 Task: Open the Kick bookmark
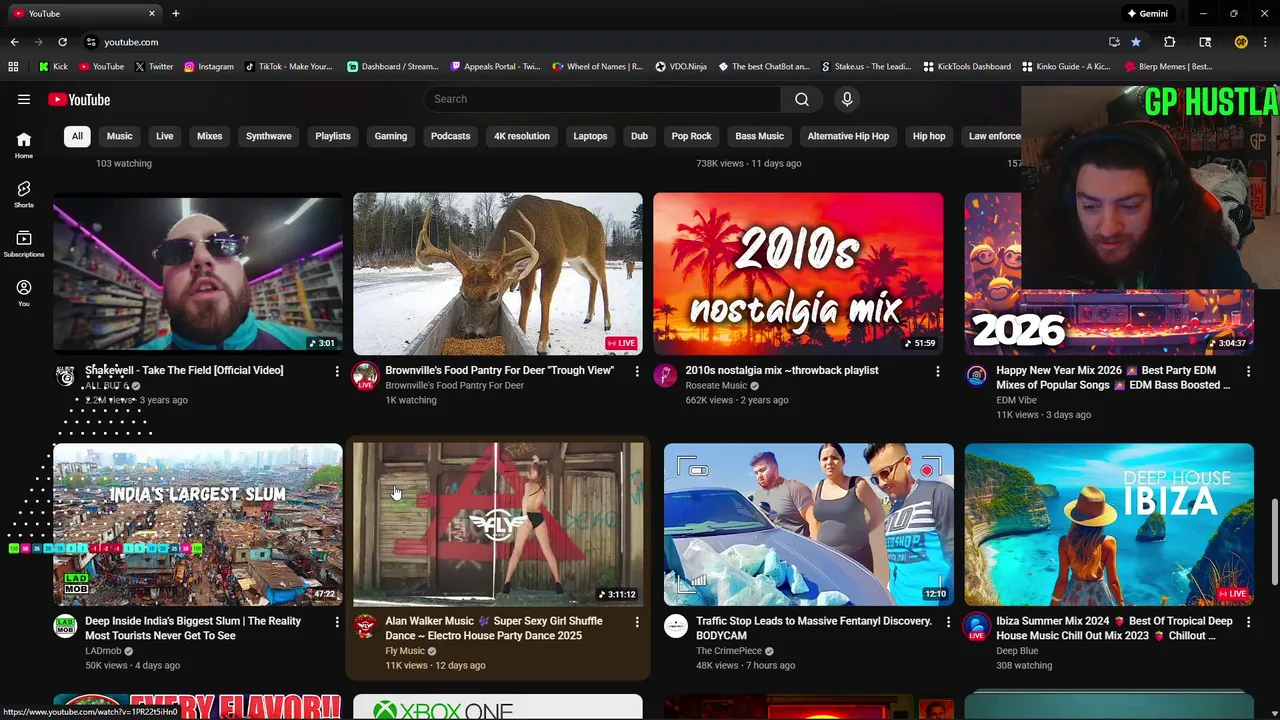54,67
